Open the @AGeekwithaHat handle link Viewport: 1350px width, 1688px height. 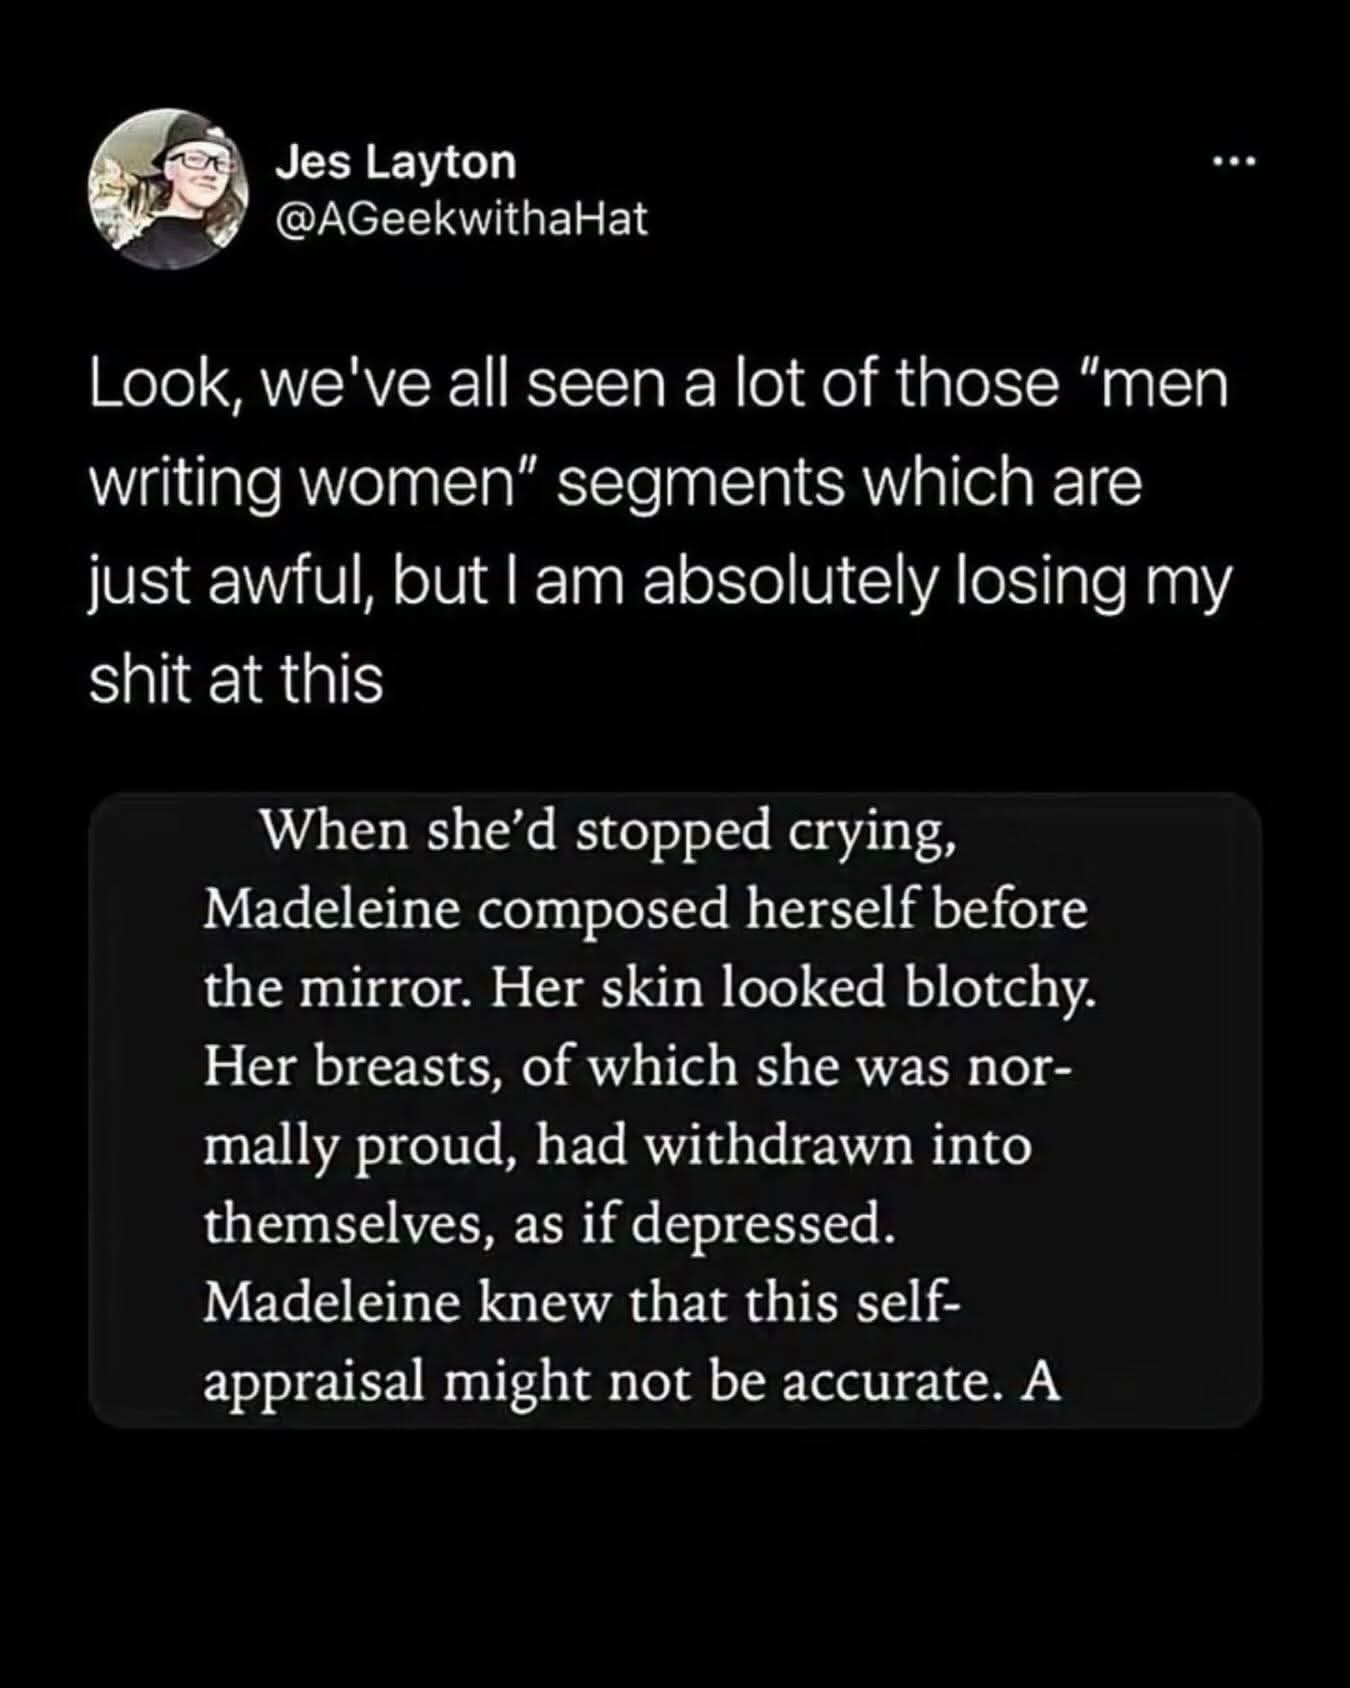(462, 217)
